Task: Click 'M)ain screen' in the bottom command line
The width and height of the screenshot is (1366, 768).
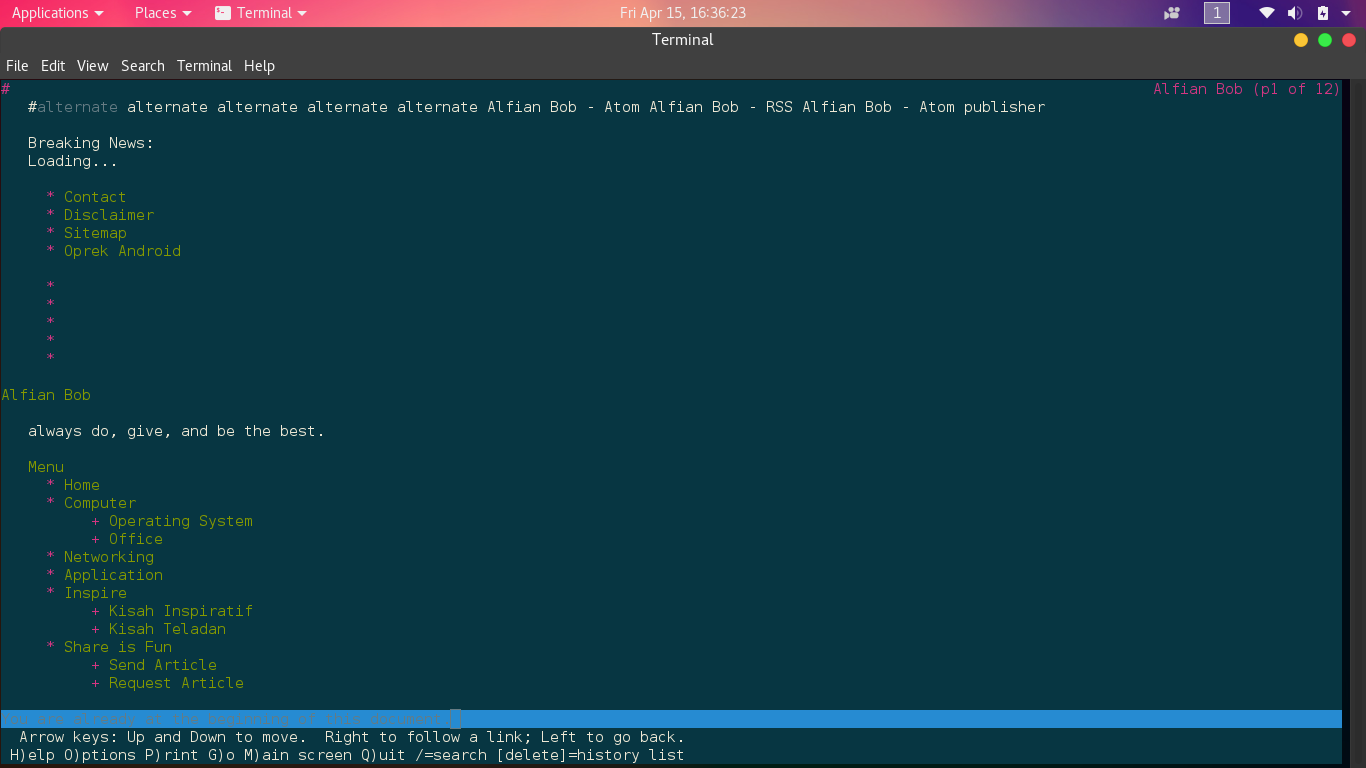Action: click(298, 755)
